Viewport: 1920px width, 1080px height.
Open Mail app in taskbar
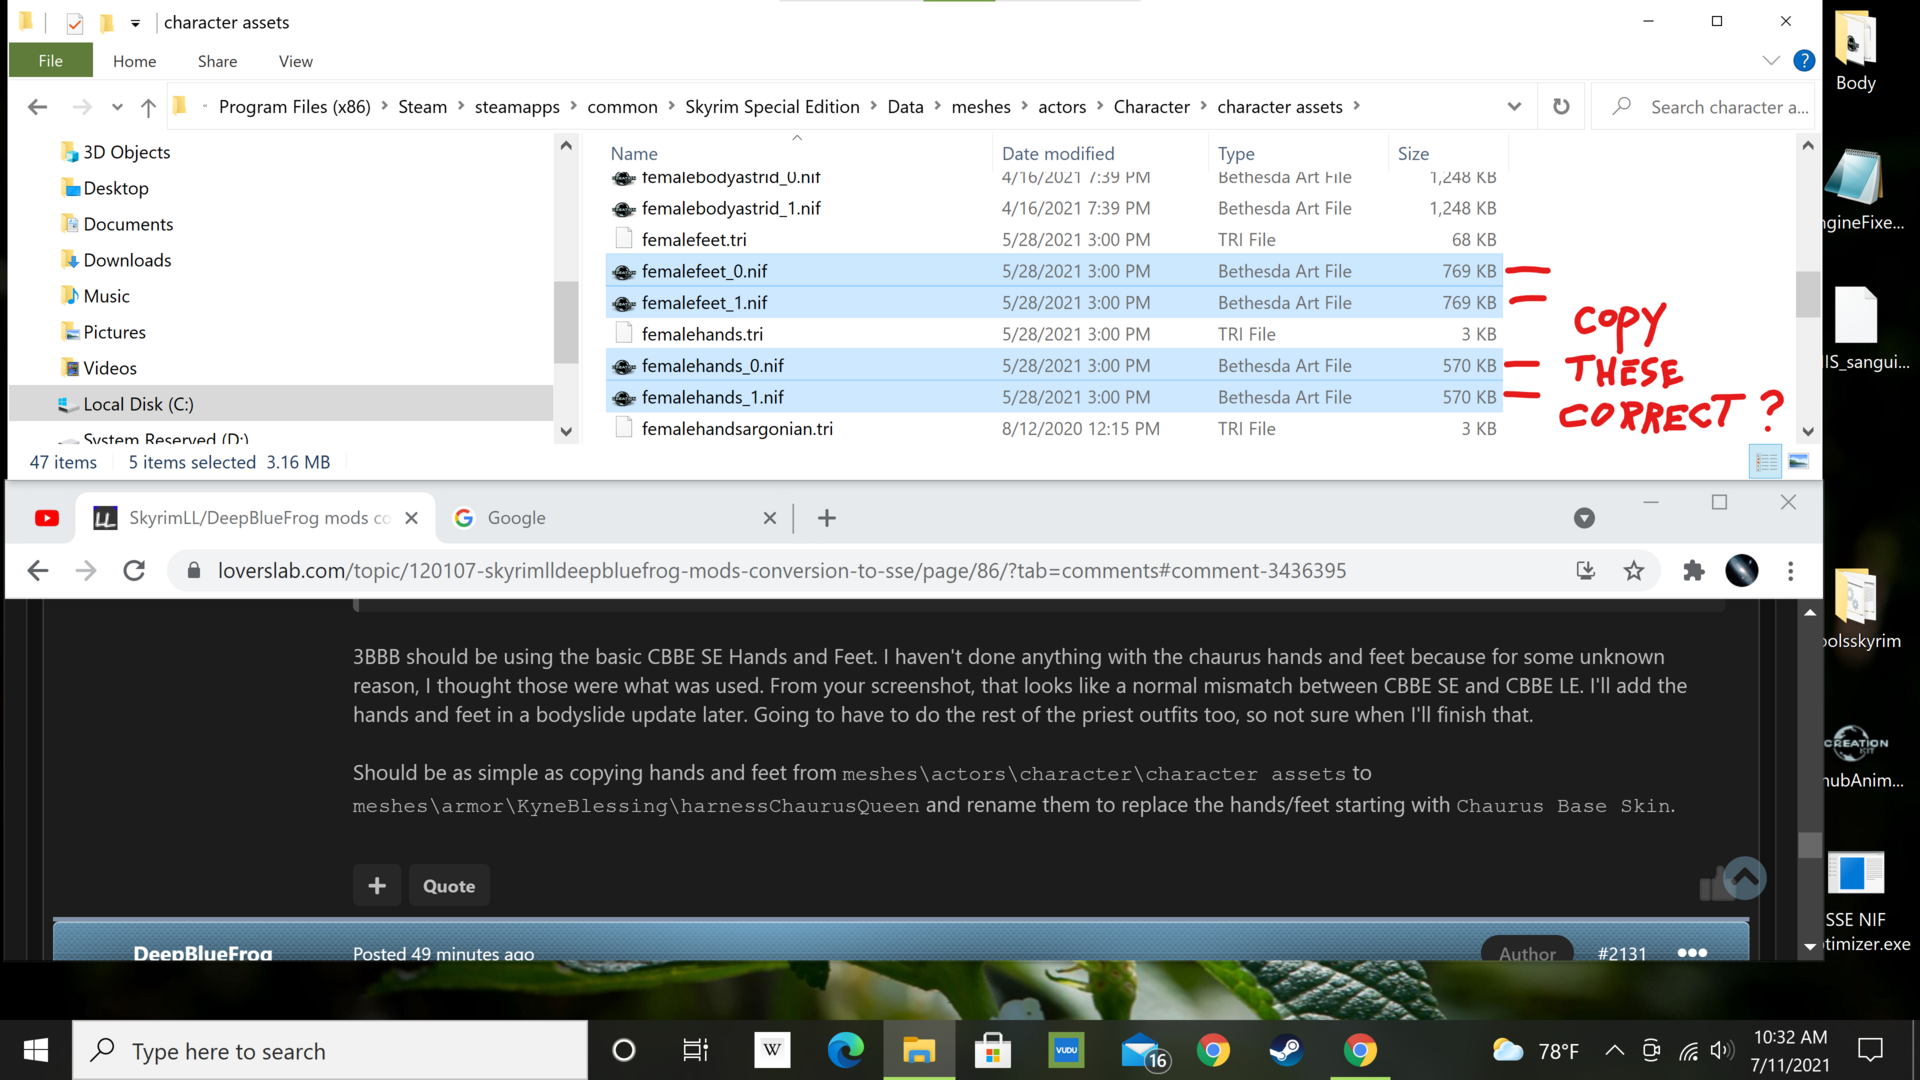pyautogui.click(x=1141, y=1051)
